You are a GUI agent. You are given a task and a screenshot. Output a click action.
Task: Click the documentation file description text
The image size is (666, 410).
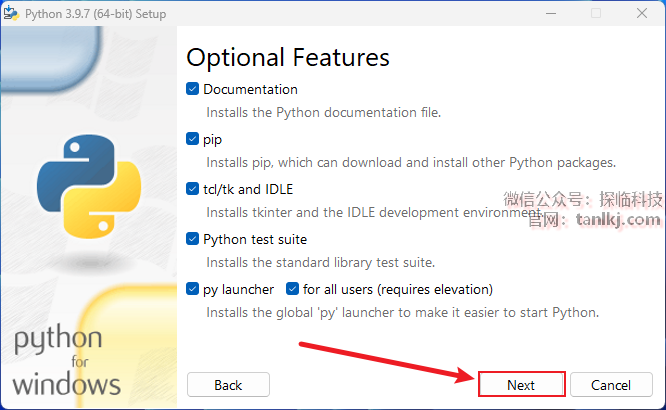pyautogui.click(x=323, y=112)
